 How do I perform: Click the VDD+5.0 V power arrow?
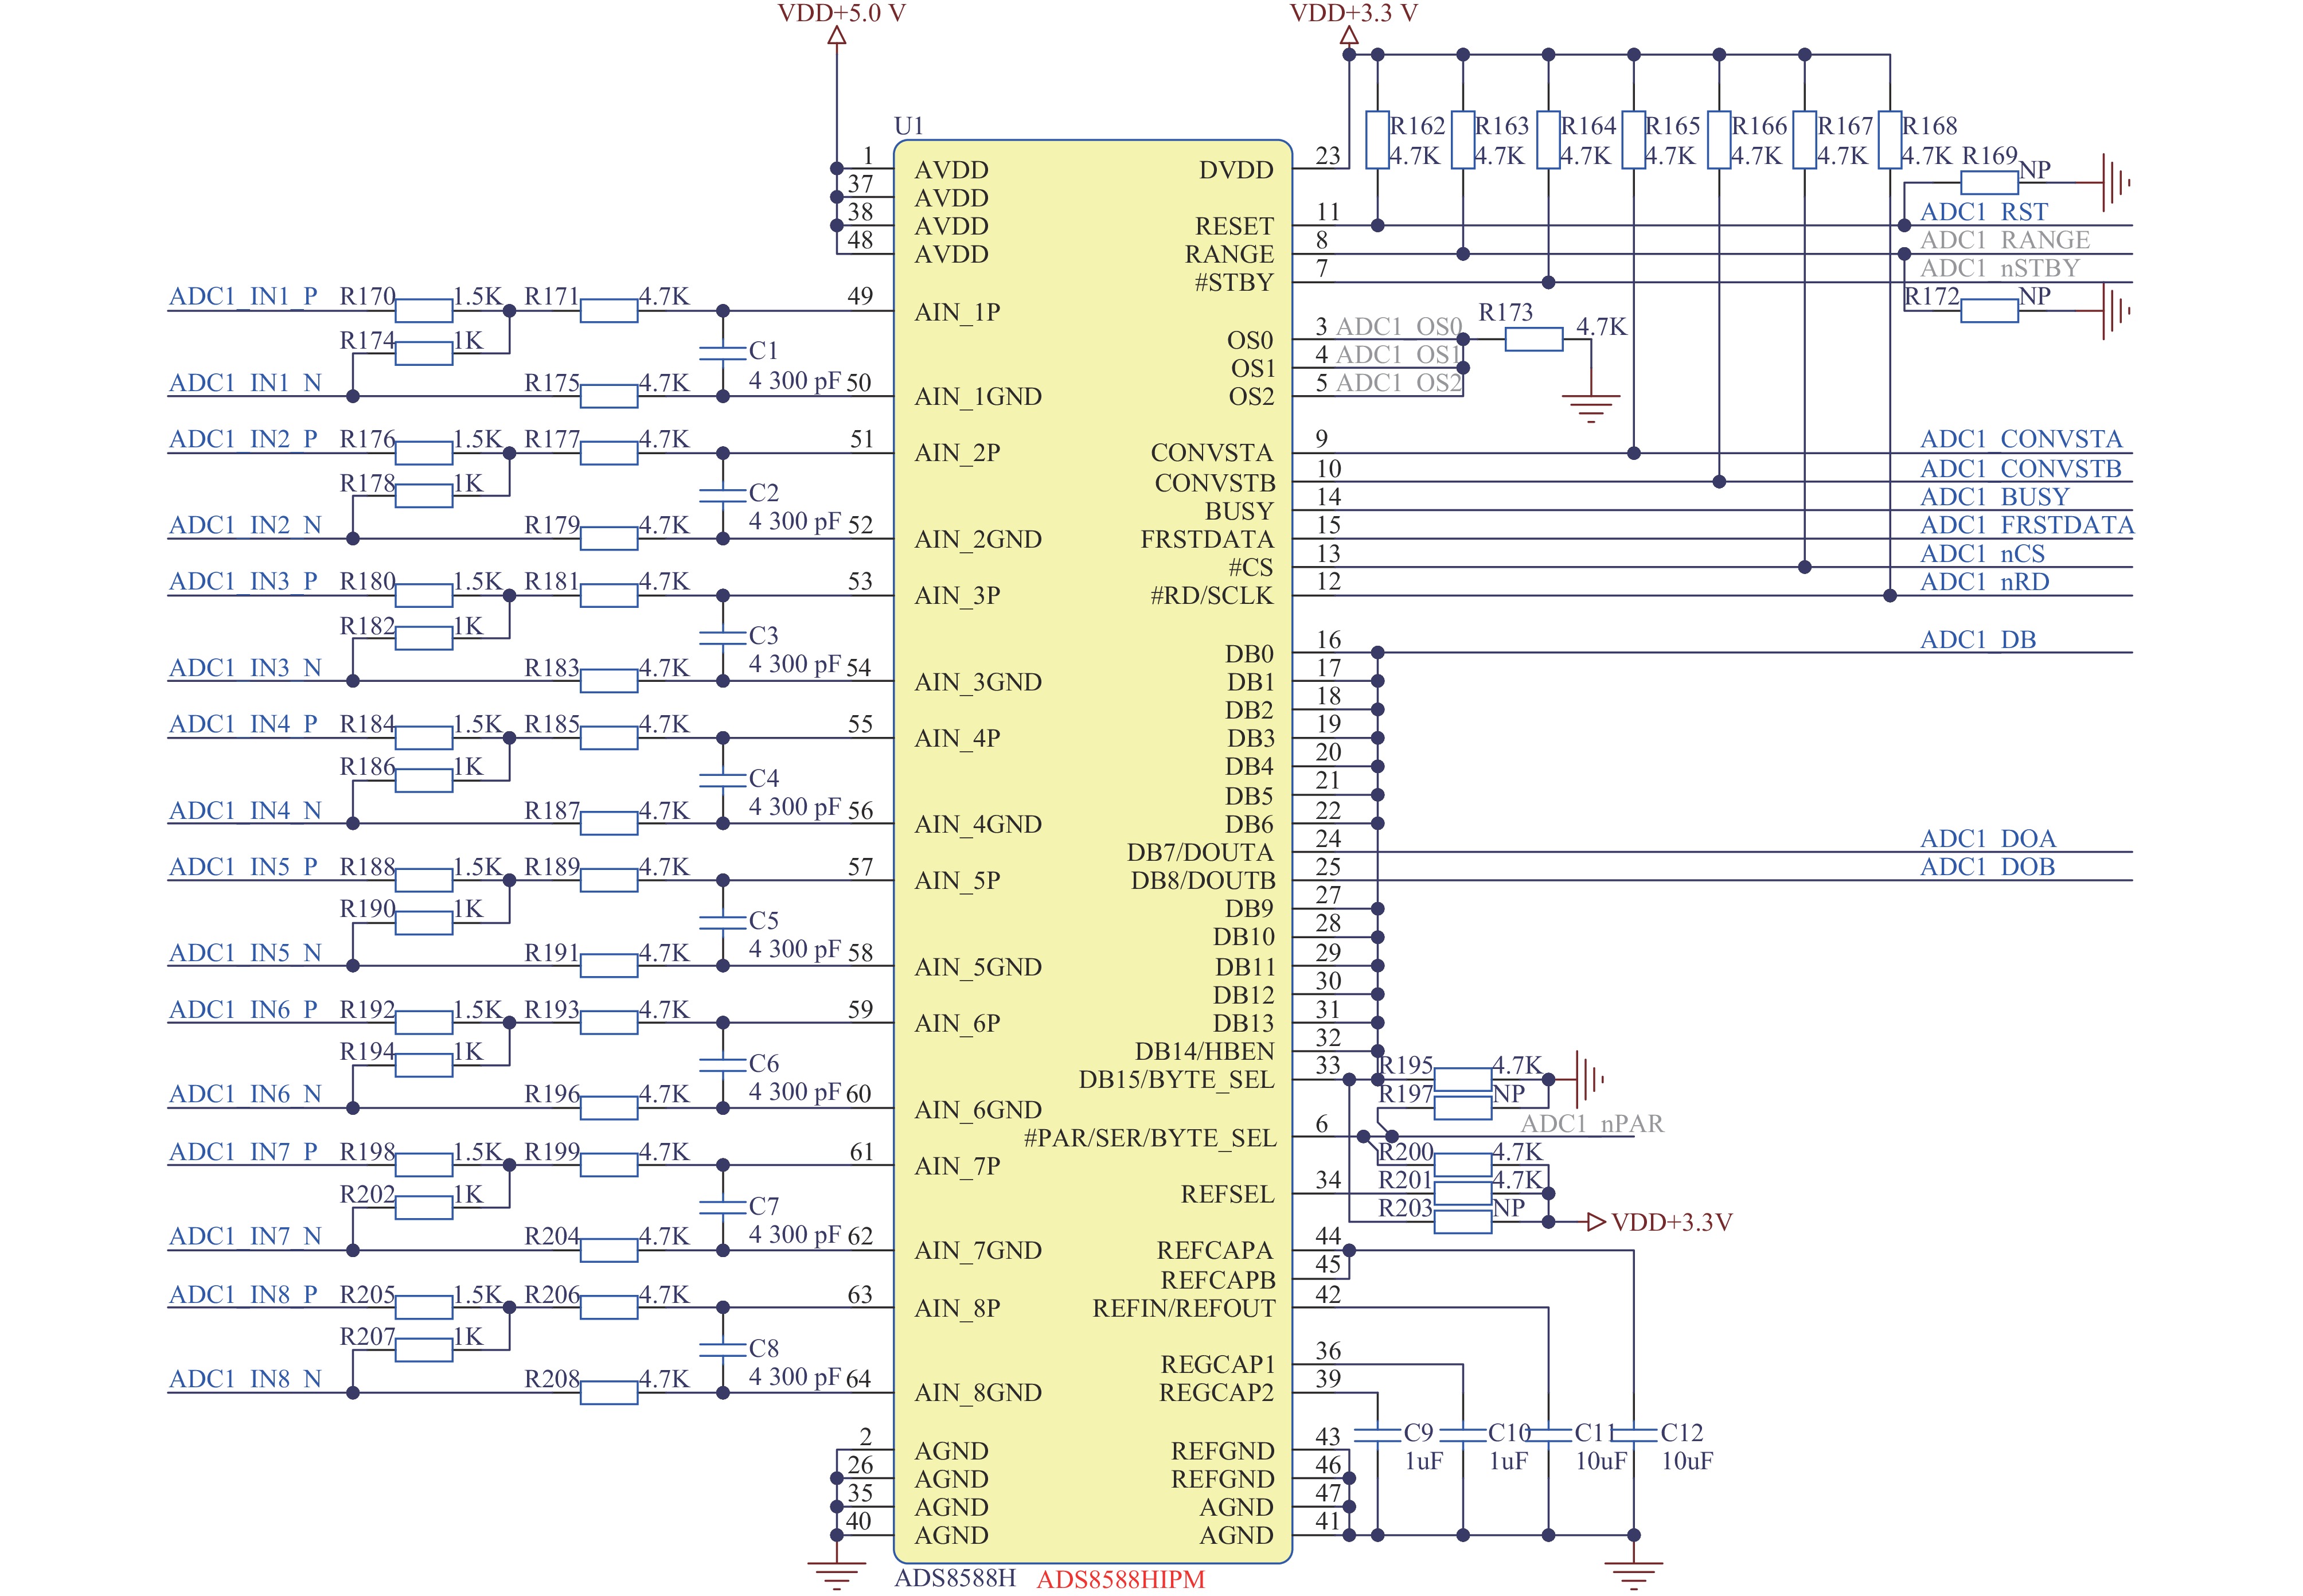click(837, 36)
